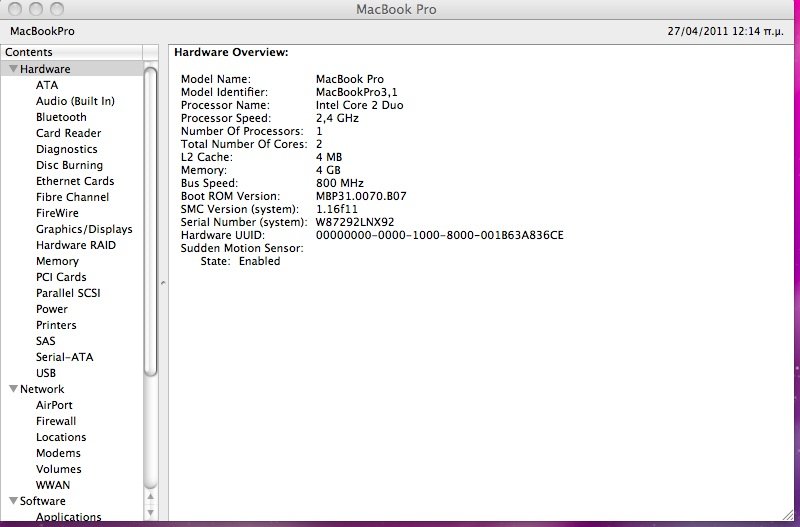Show Ethernet Cards information
Image resolution: width=800 pixels, height=527 pixels.
pyautogui.click(x=75, y=181)
